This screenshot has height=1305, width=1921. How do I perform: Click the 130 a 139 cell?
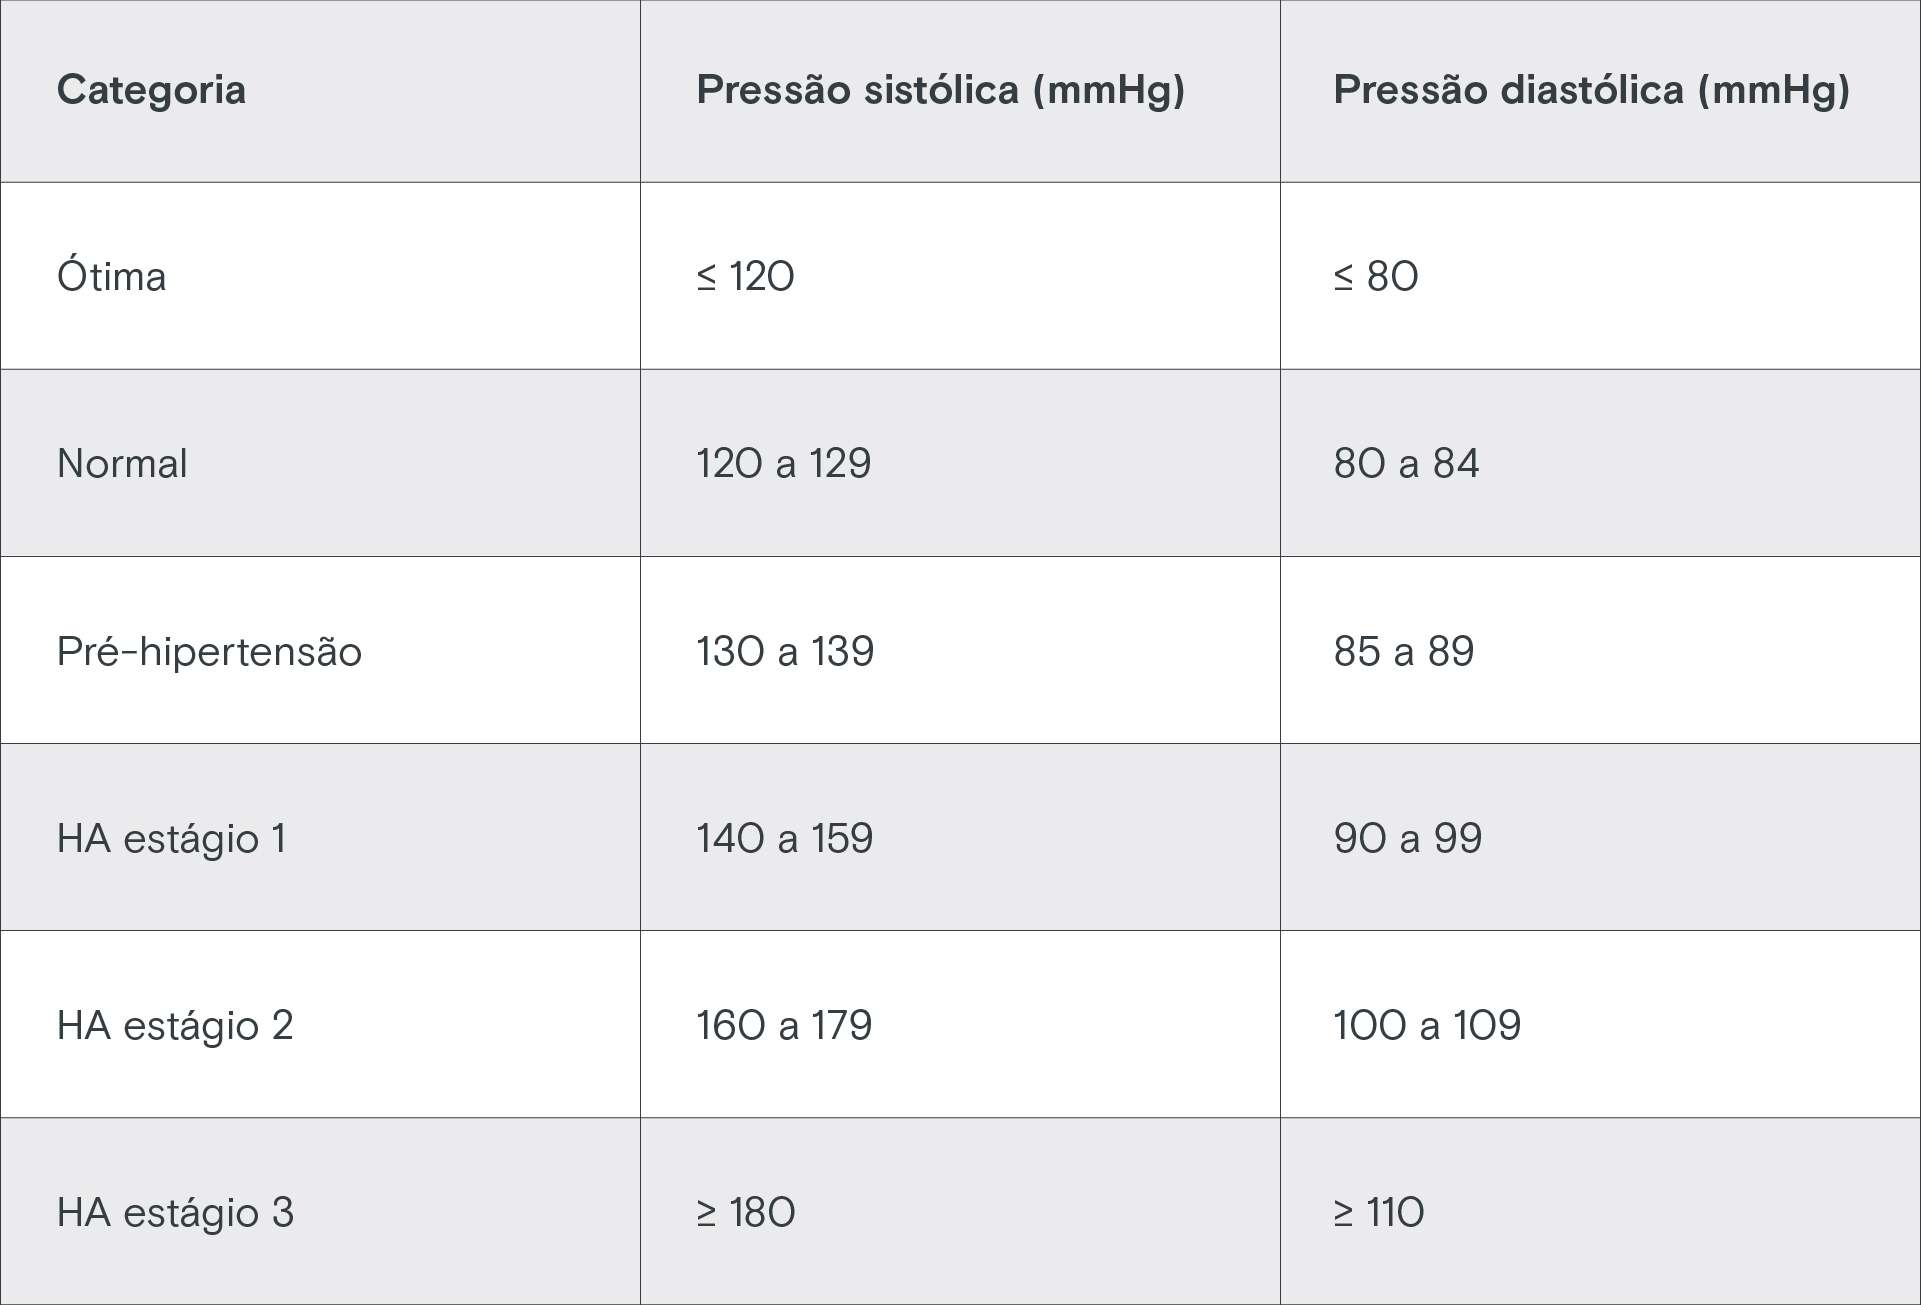785,651
